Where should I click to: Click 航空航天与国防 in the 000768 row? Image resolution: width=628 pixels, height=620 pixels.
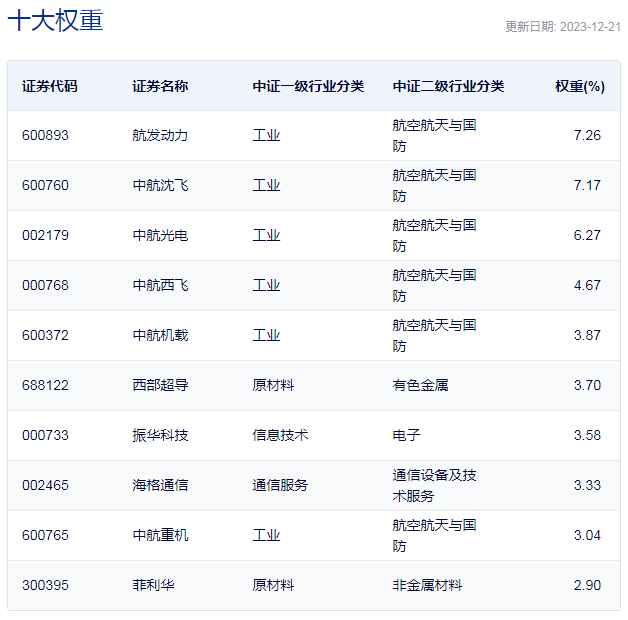434,285
